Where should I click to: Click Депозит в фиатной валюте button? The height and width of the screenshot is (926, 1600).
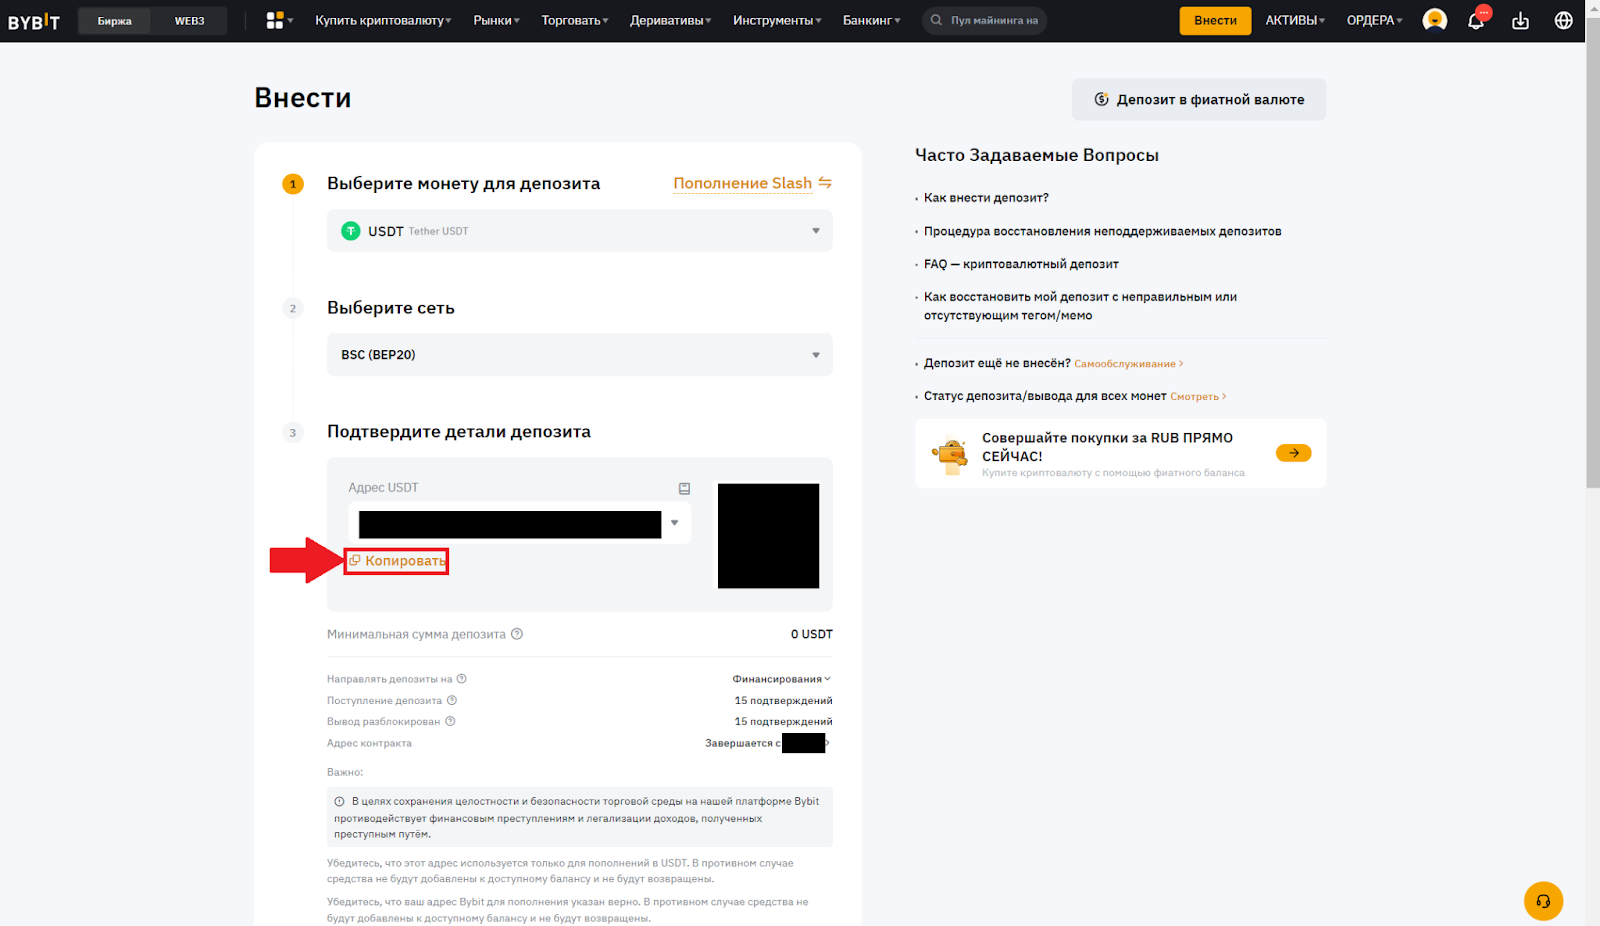(1199, 100)
